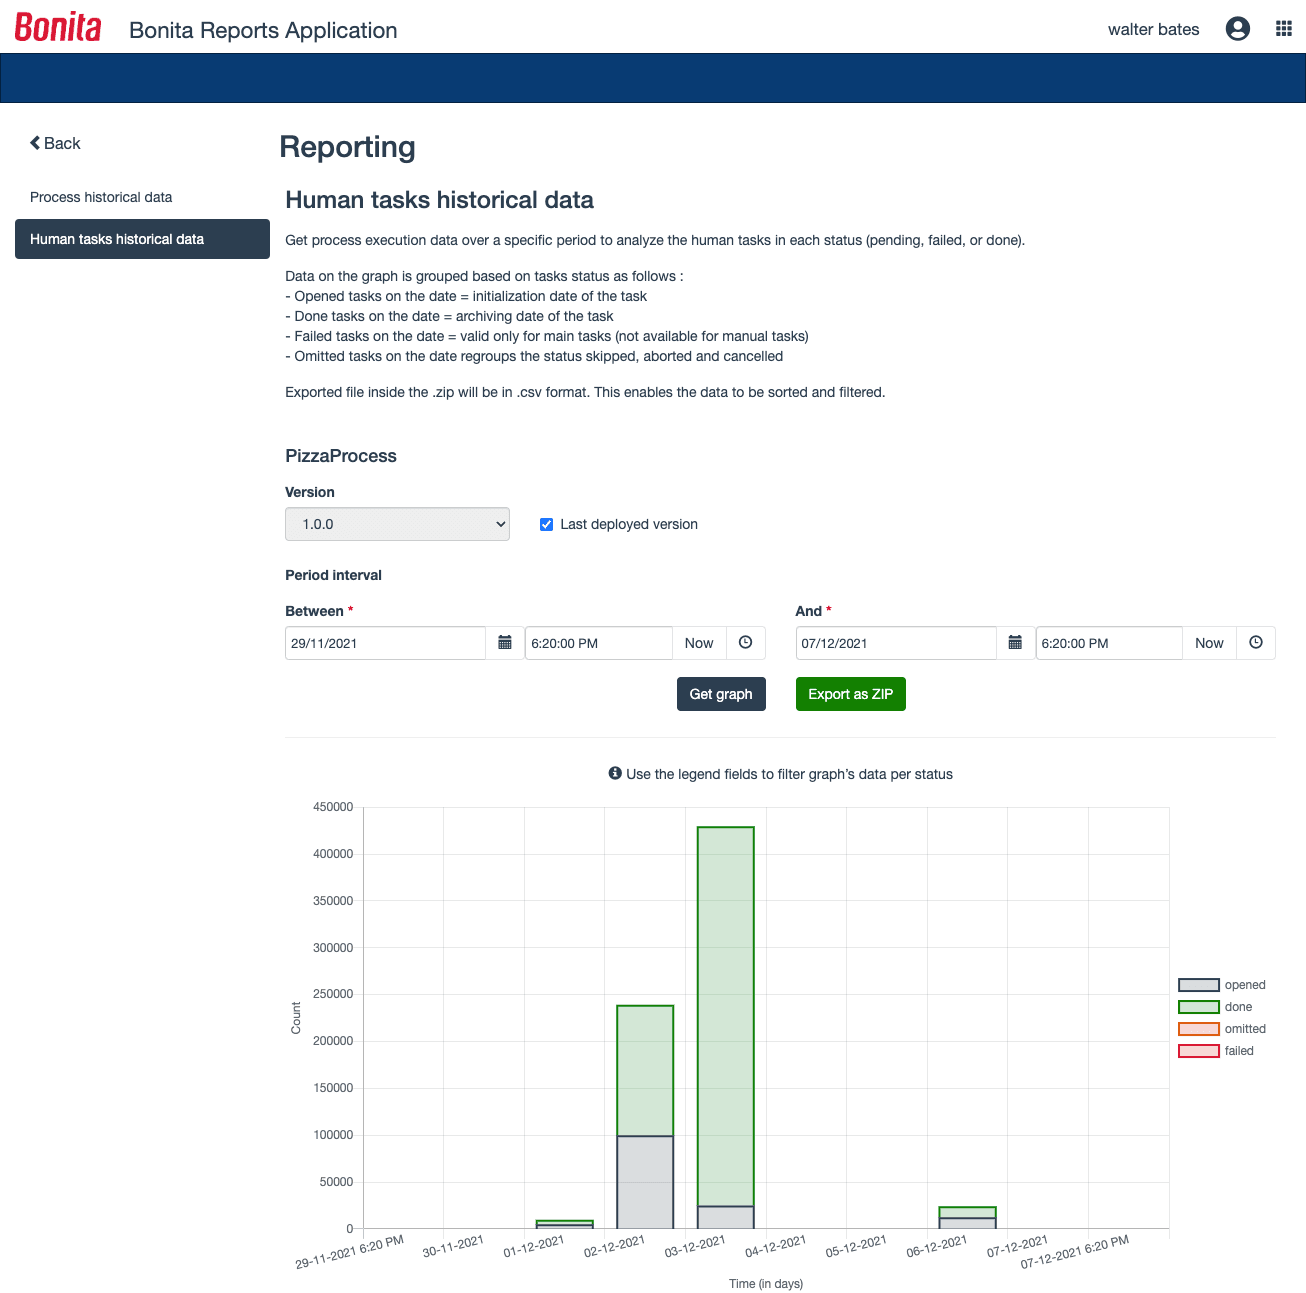Open the calendar picker for the Between date
Screen dimensions: 1306x1293
505,643
